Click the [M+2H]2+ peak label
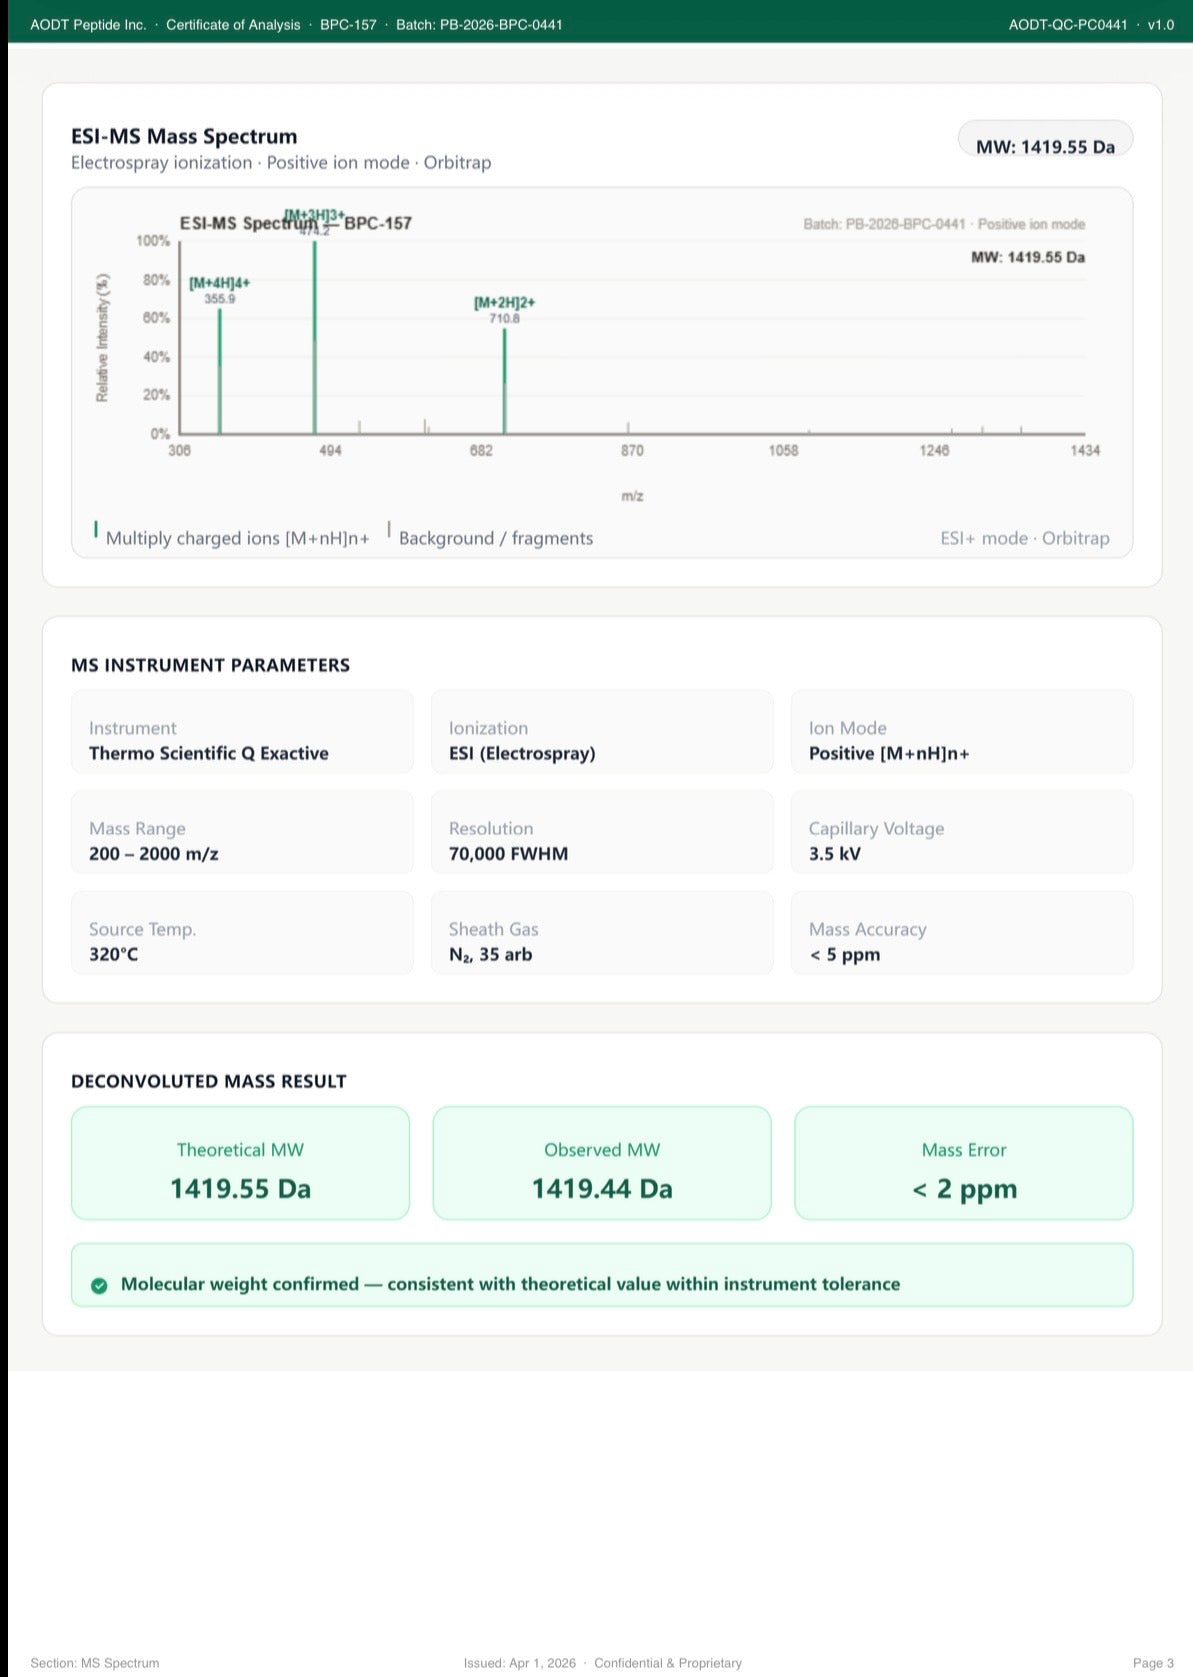Viewport: 1193px width, 1677px height. [x=505, y=302]
